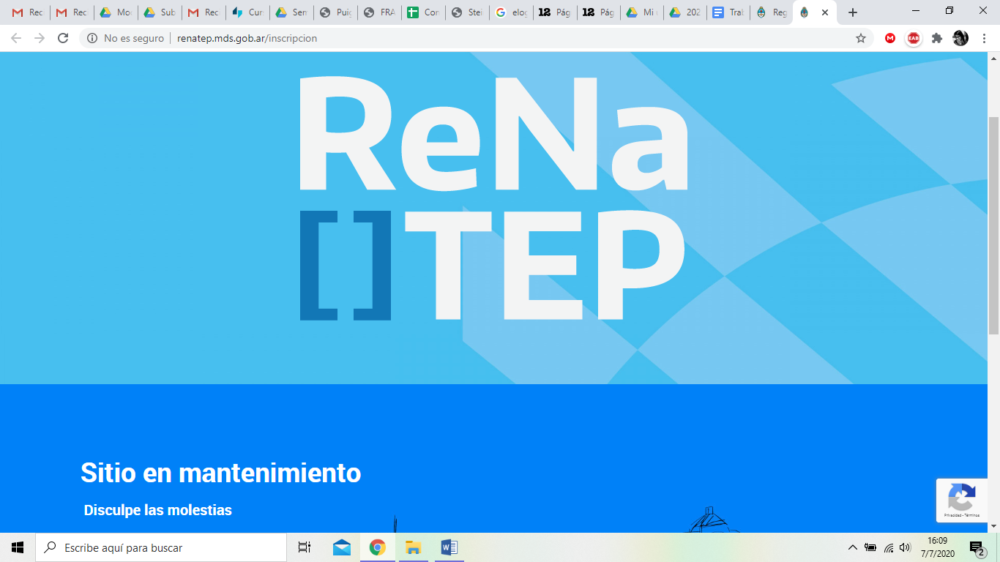The width and height of the screenshot is (1000, 562).
Task: Open the Extensions puzzle-piece menu
Action: [937, 38]
